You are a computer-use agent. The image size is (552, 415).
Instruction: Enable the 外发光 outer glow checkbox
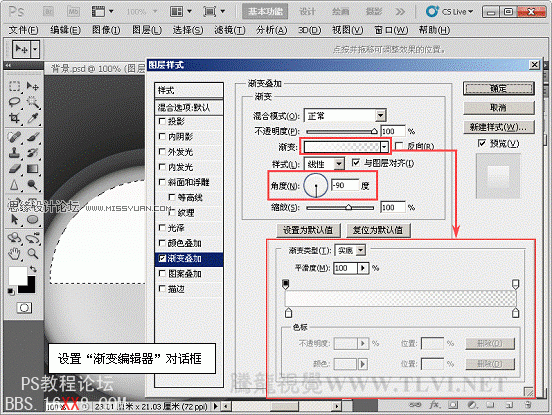[162, 152]
